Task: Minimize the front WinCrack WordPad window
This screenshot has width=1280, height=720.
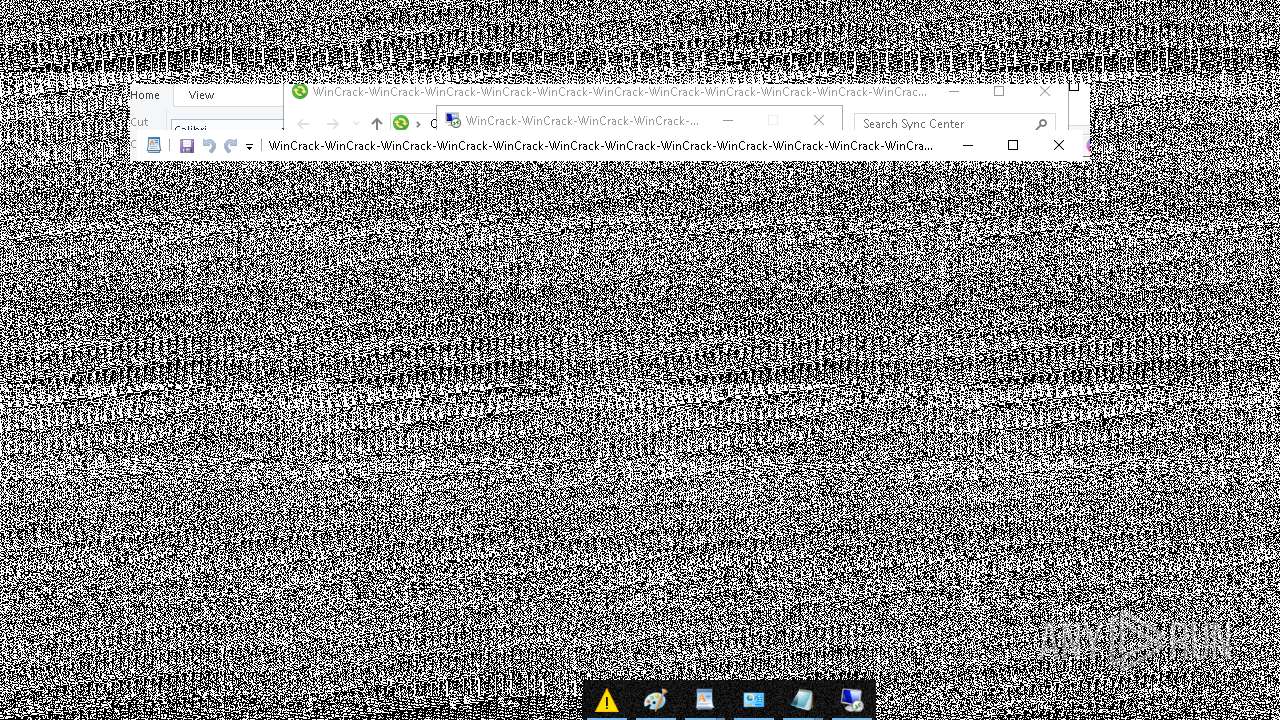Action: click(967, 146)
